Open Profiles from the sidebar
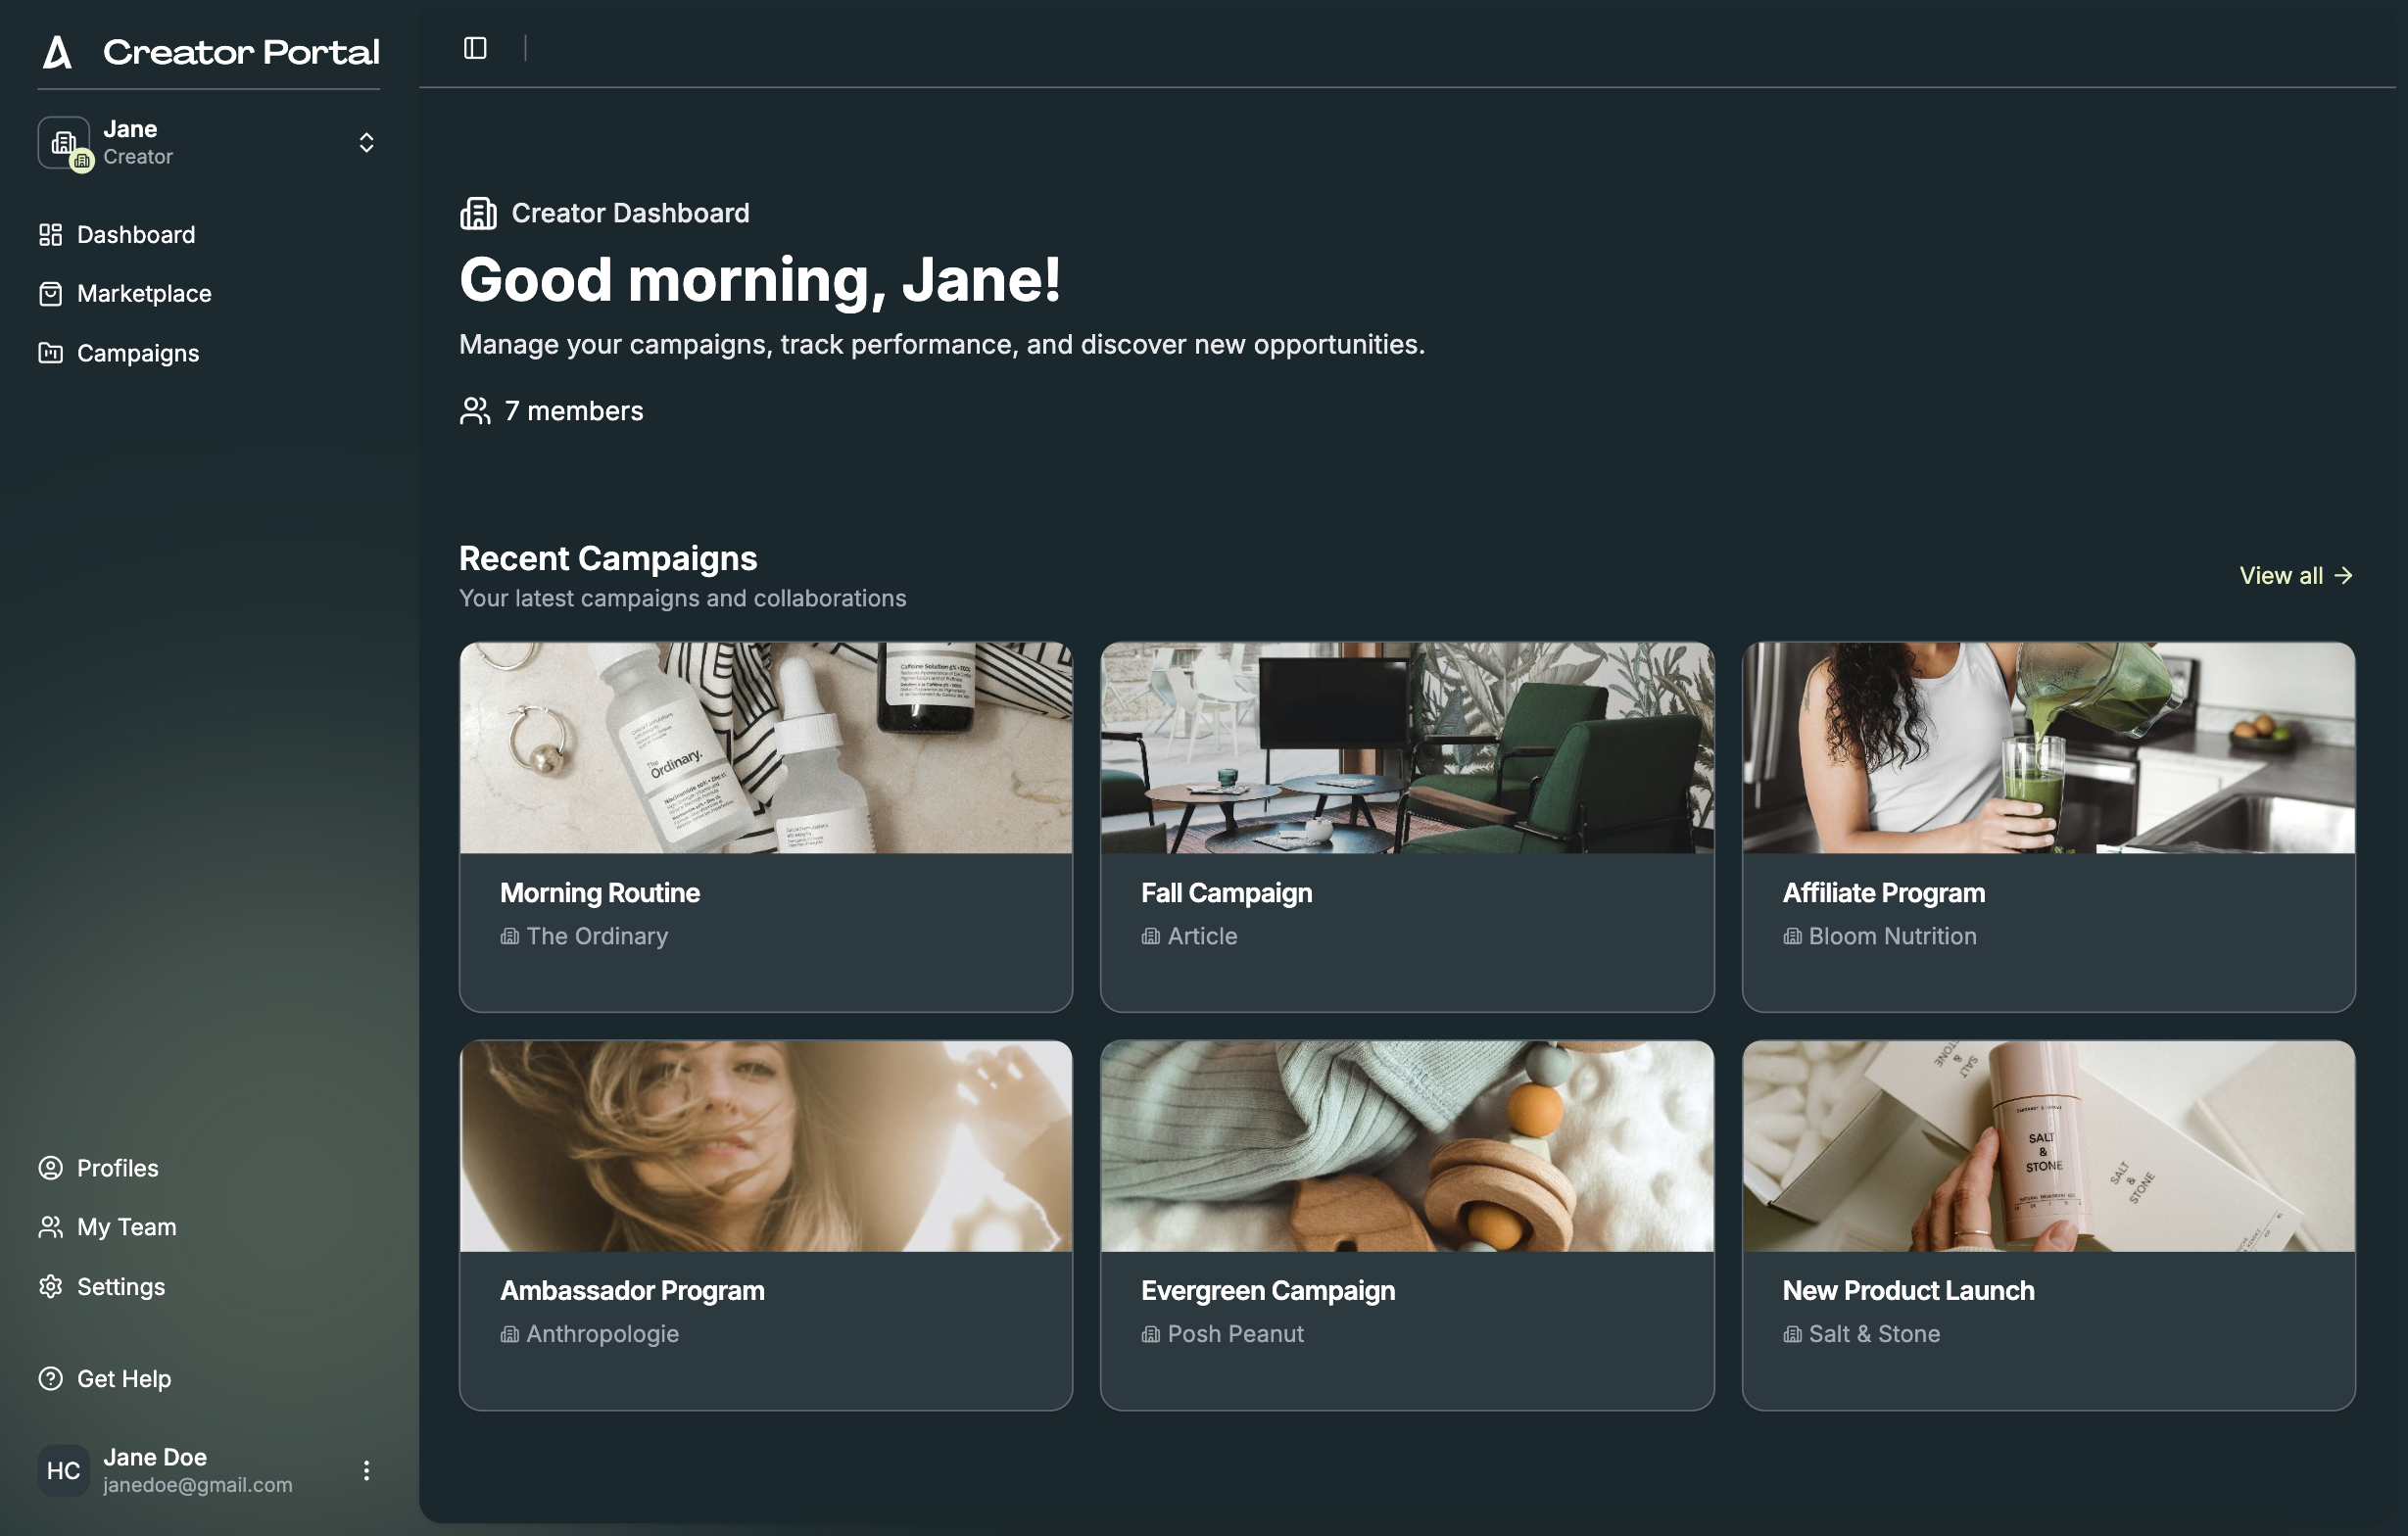Image resolution: width=2408 pixels, height=1536 pixels. (117, 1168)
